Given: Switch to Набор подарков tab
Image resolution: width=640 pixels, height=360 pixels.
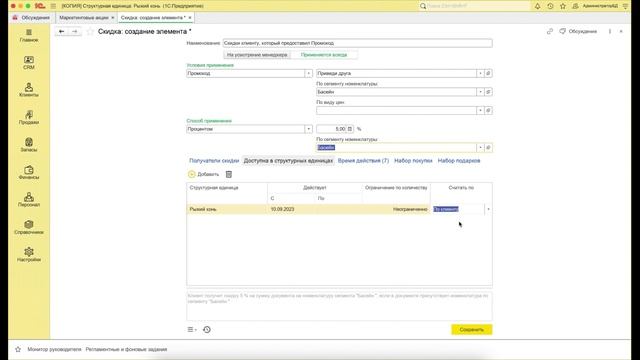Looking at the screenshot, I should click(x=459, y=161).
